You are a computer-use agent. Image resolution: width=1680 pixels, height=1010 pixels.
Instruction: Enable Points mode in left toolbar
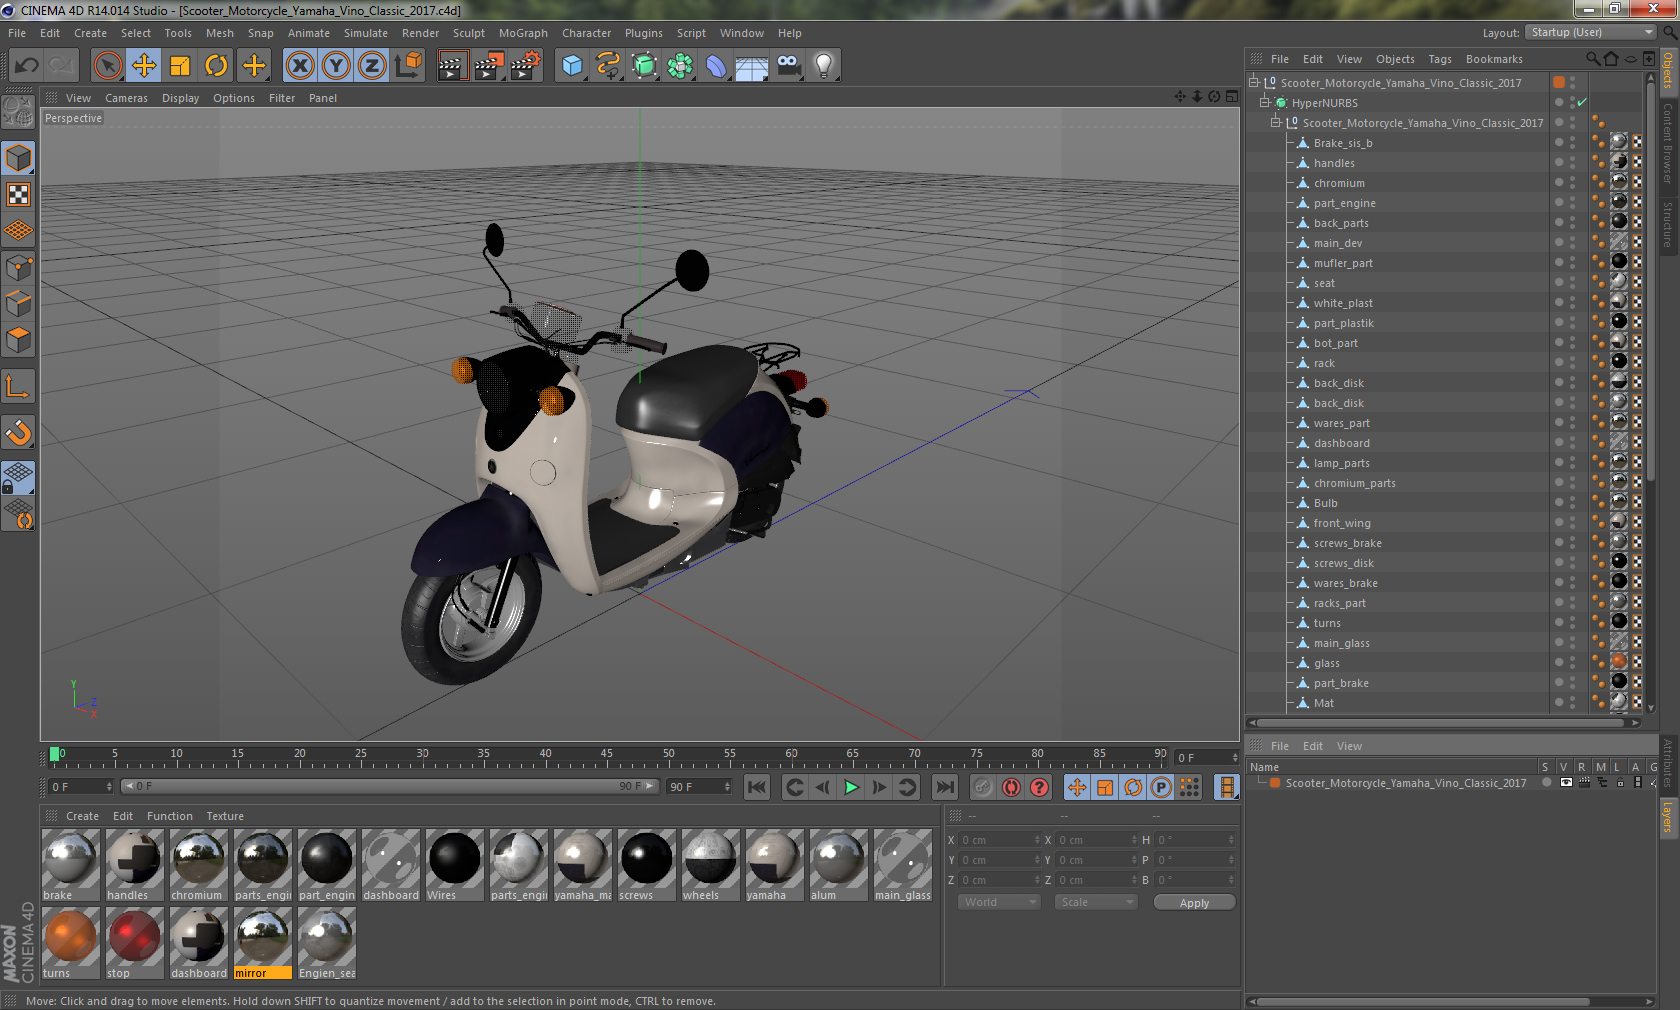19,267
